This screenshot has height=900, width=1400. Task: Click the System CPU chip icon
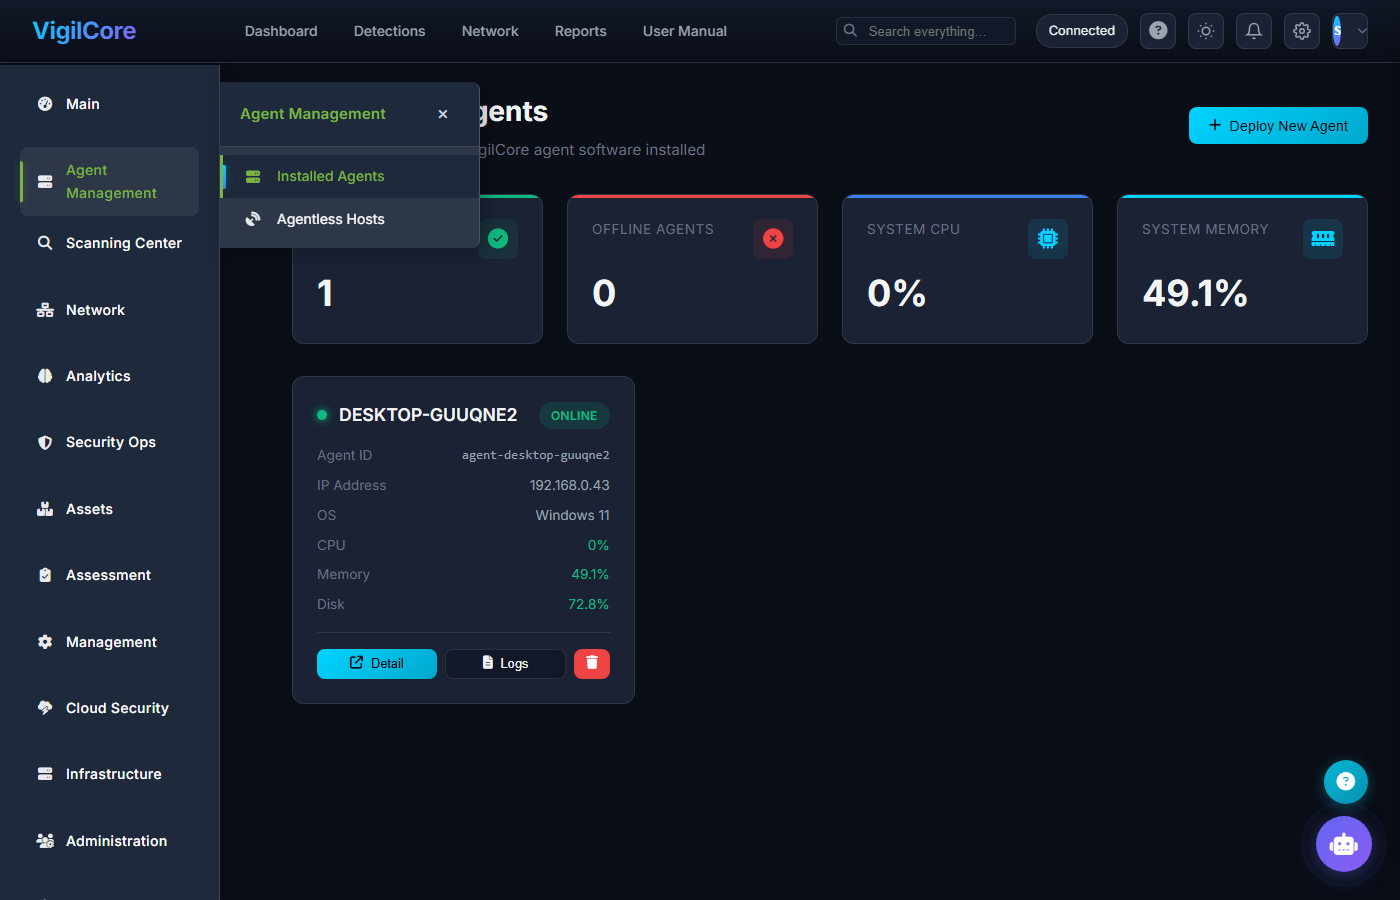[1048, 238]
